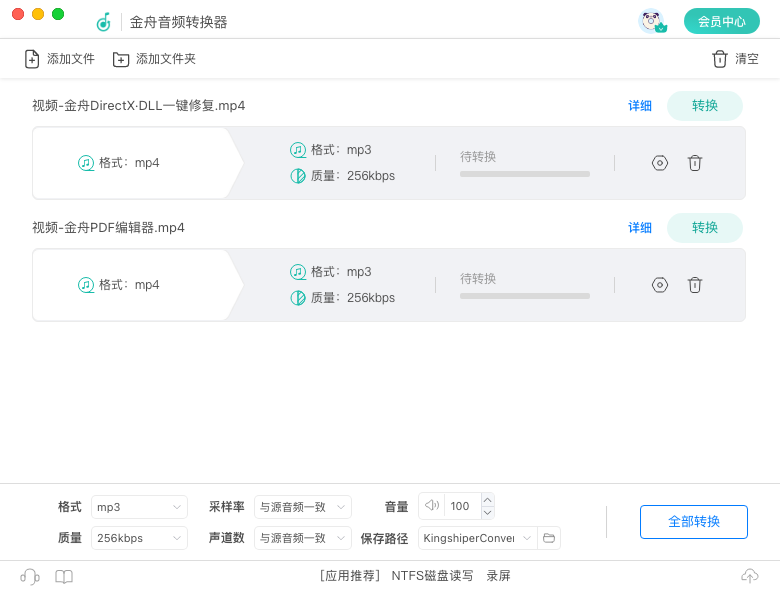Viewport: 780px width, 590px height.
Task: Click the 会员中心 button
Action: tap(722, 21)
